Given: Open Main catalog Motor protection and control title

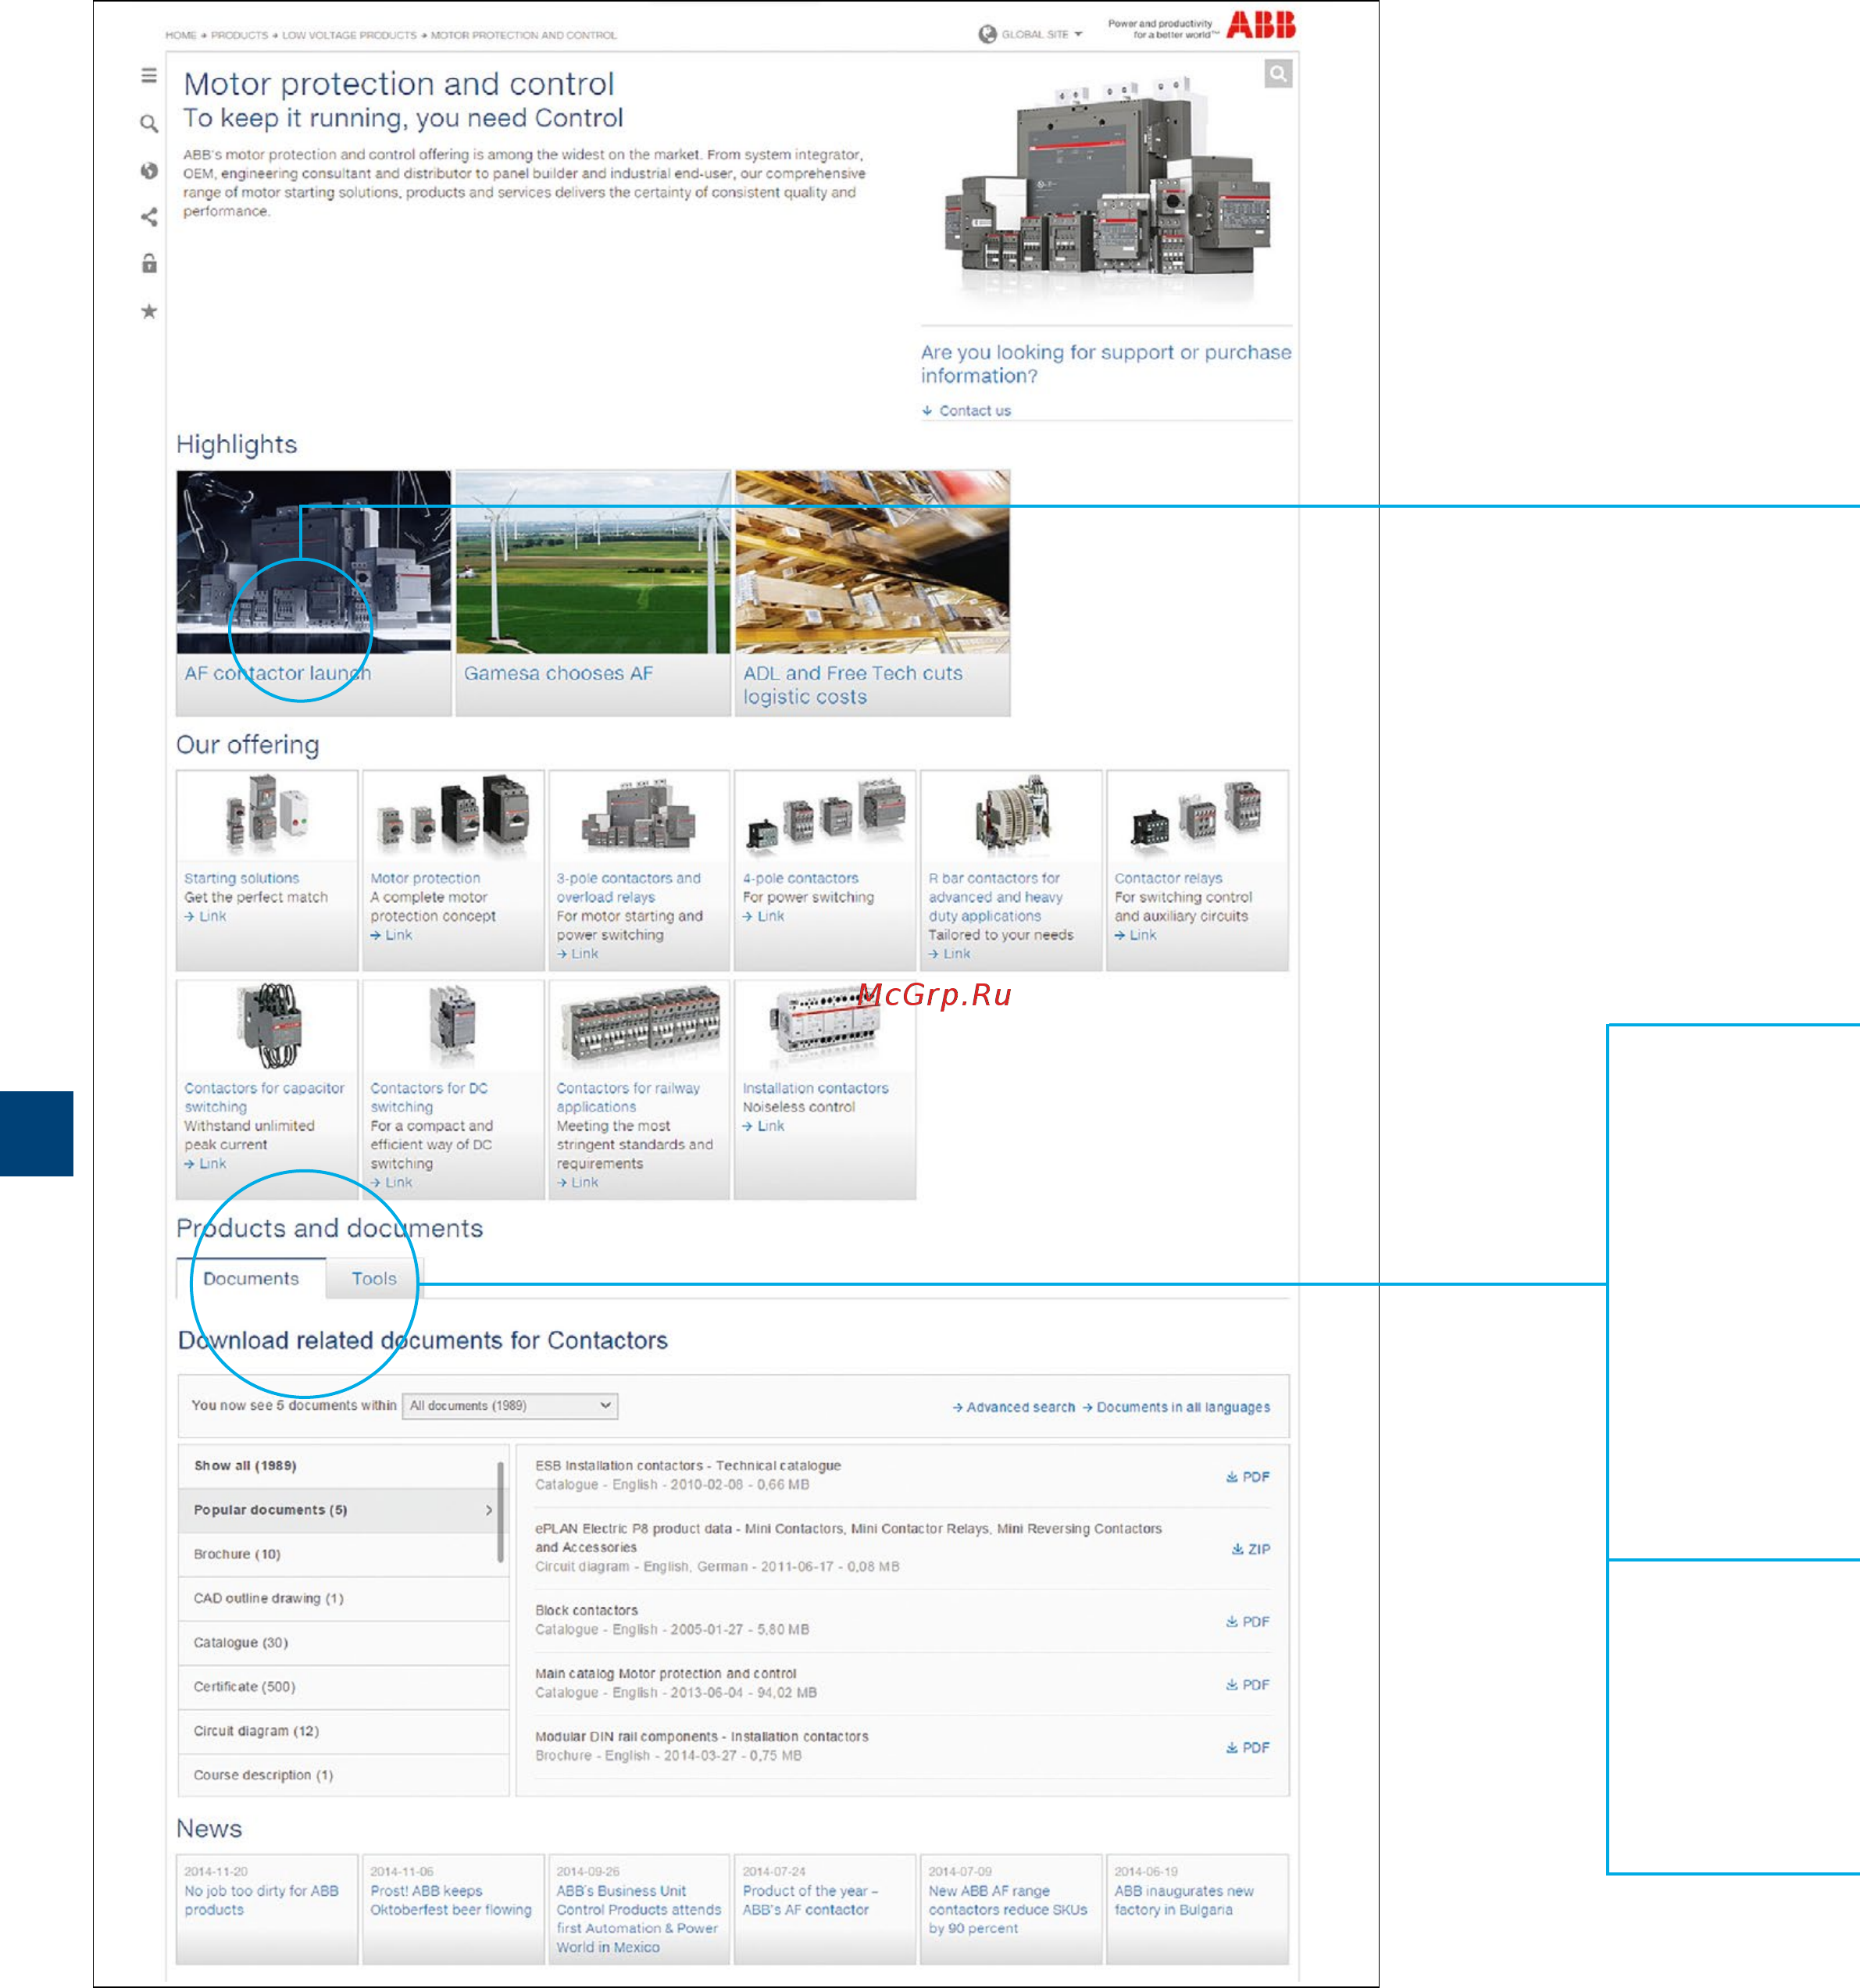Looking at the screenshot, I should 666,1673.
